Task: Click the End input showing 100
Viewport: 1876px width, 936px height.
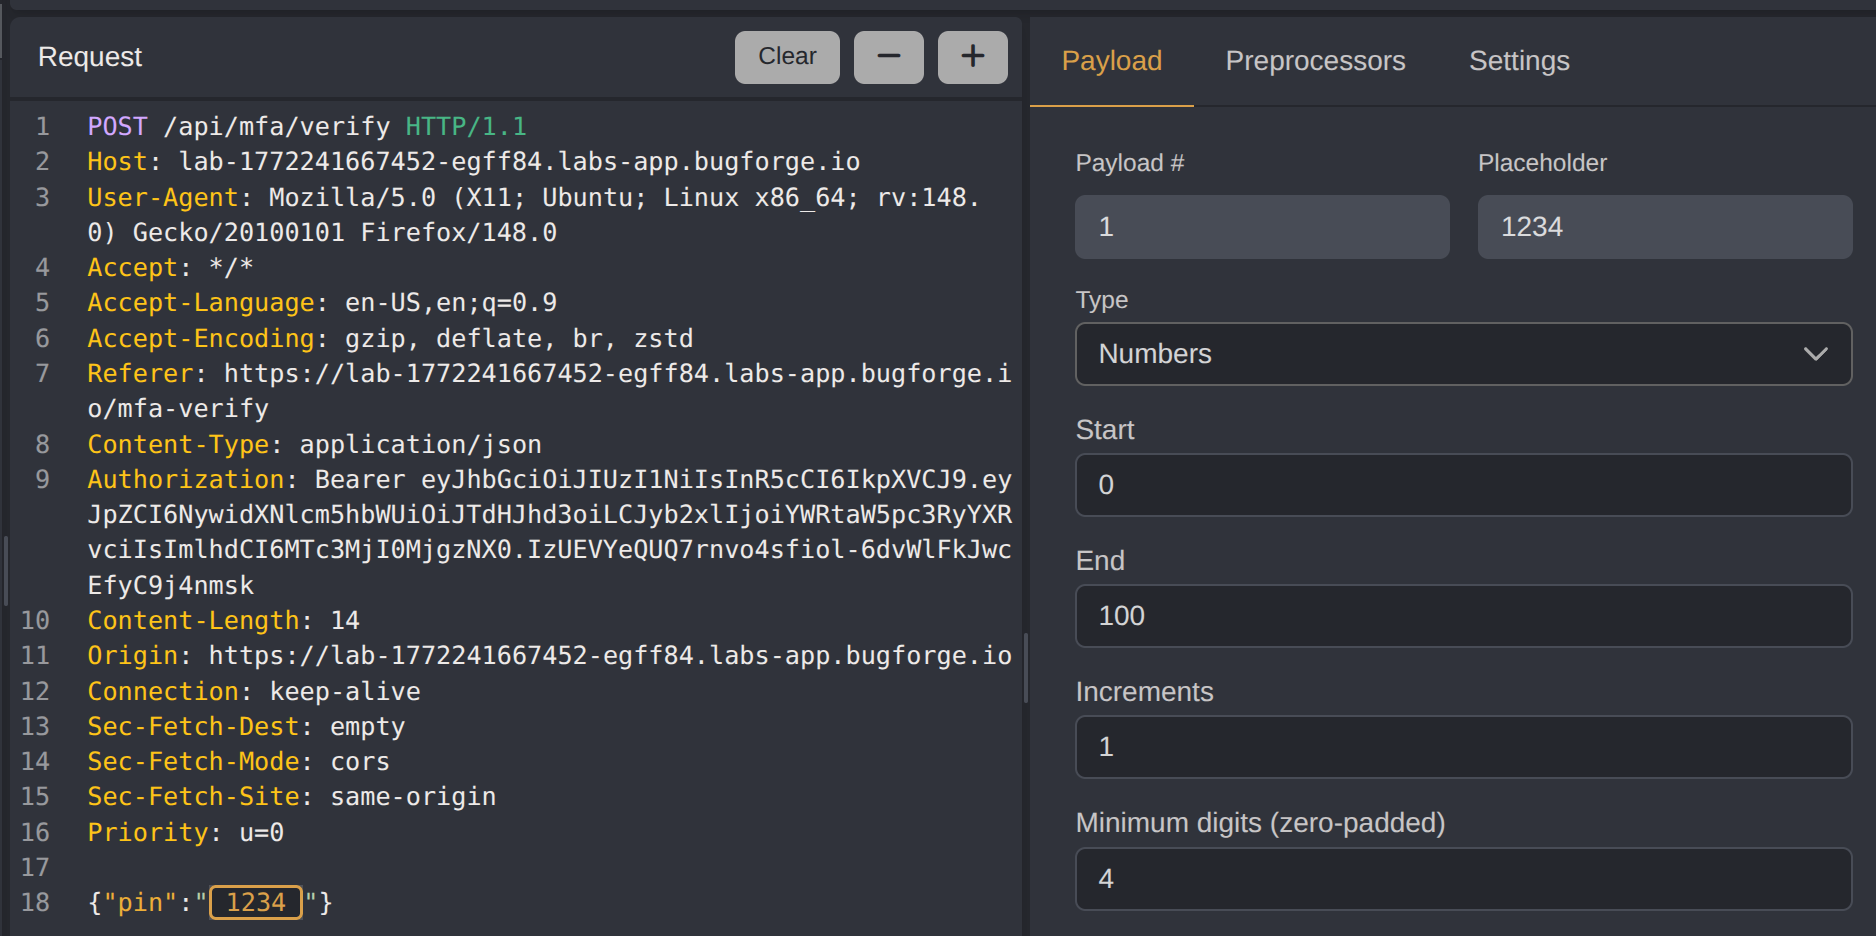Action: pyautogui.click(x=1463, y=616)
